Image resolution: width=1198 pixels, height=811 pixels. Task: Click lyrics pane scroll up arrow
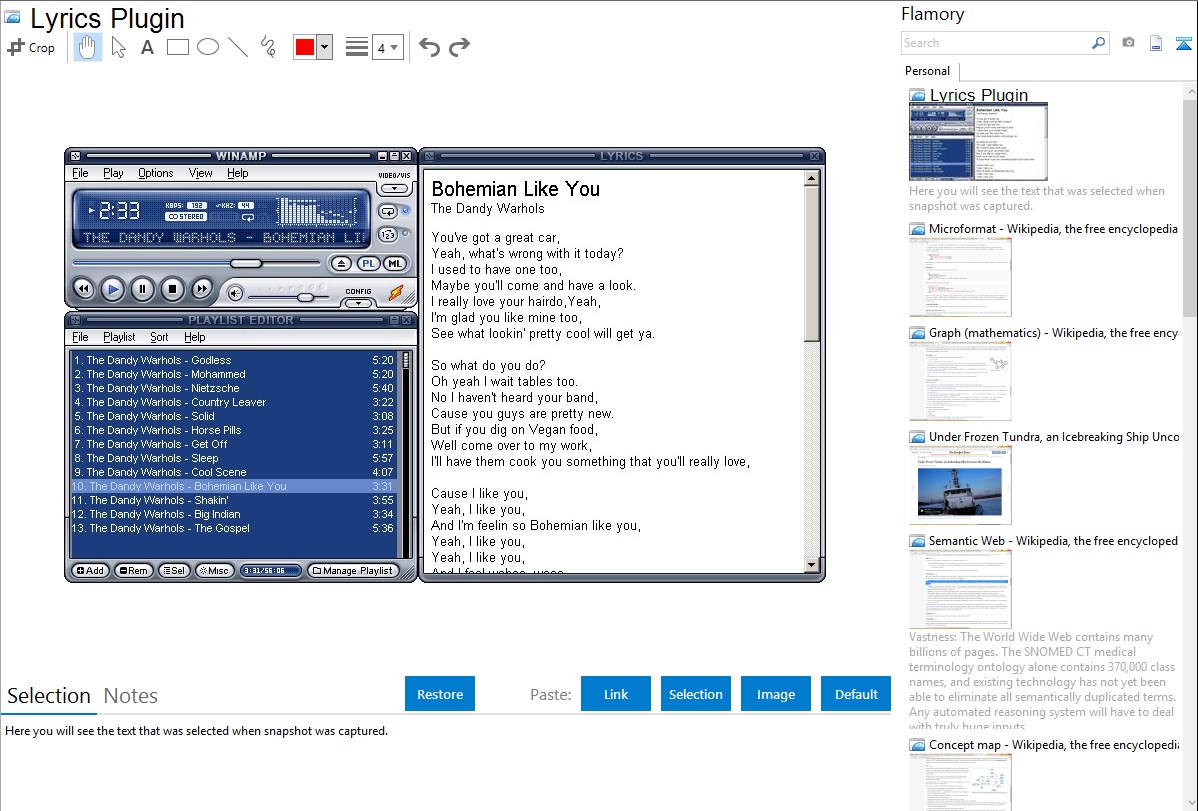tap(811, 178)
